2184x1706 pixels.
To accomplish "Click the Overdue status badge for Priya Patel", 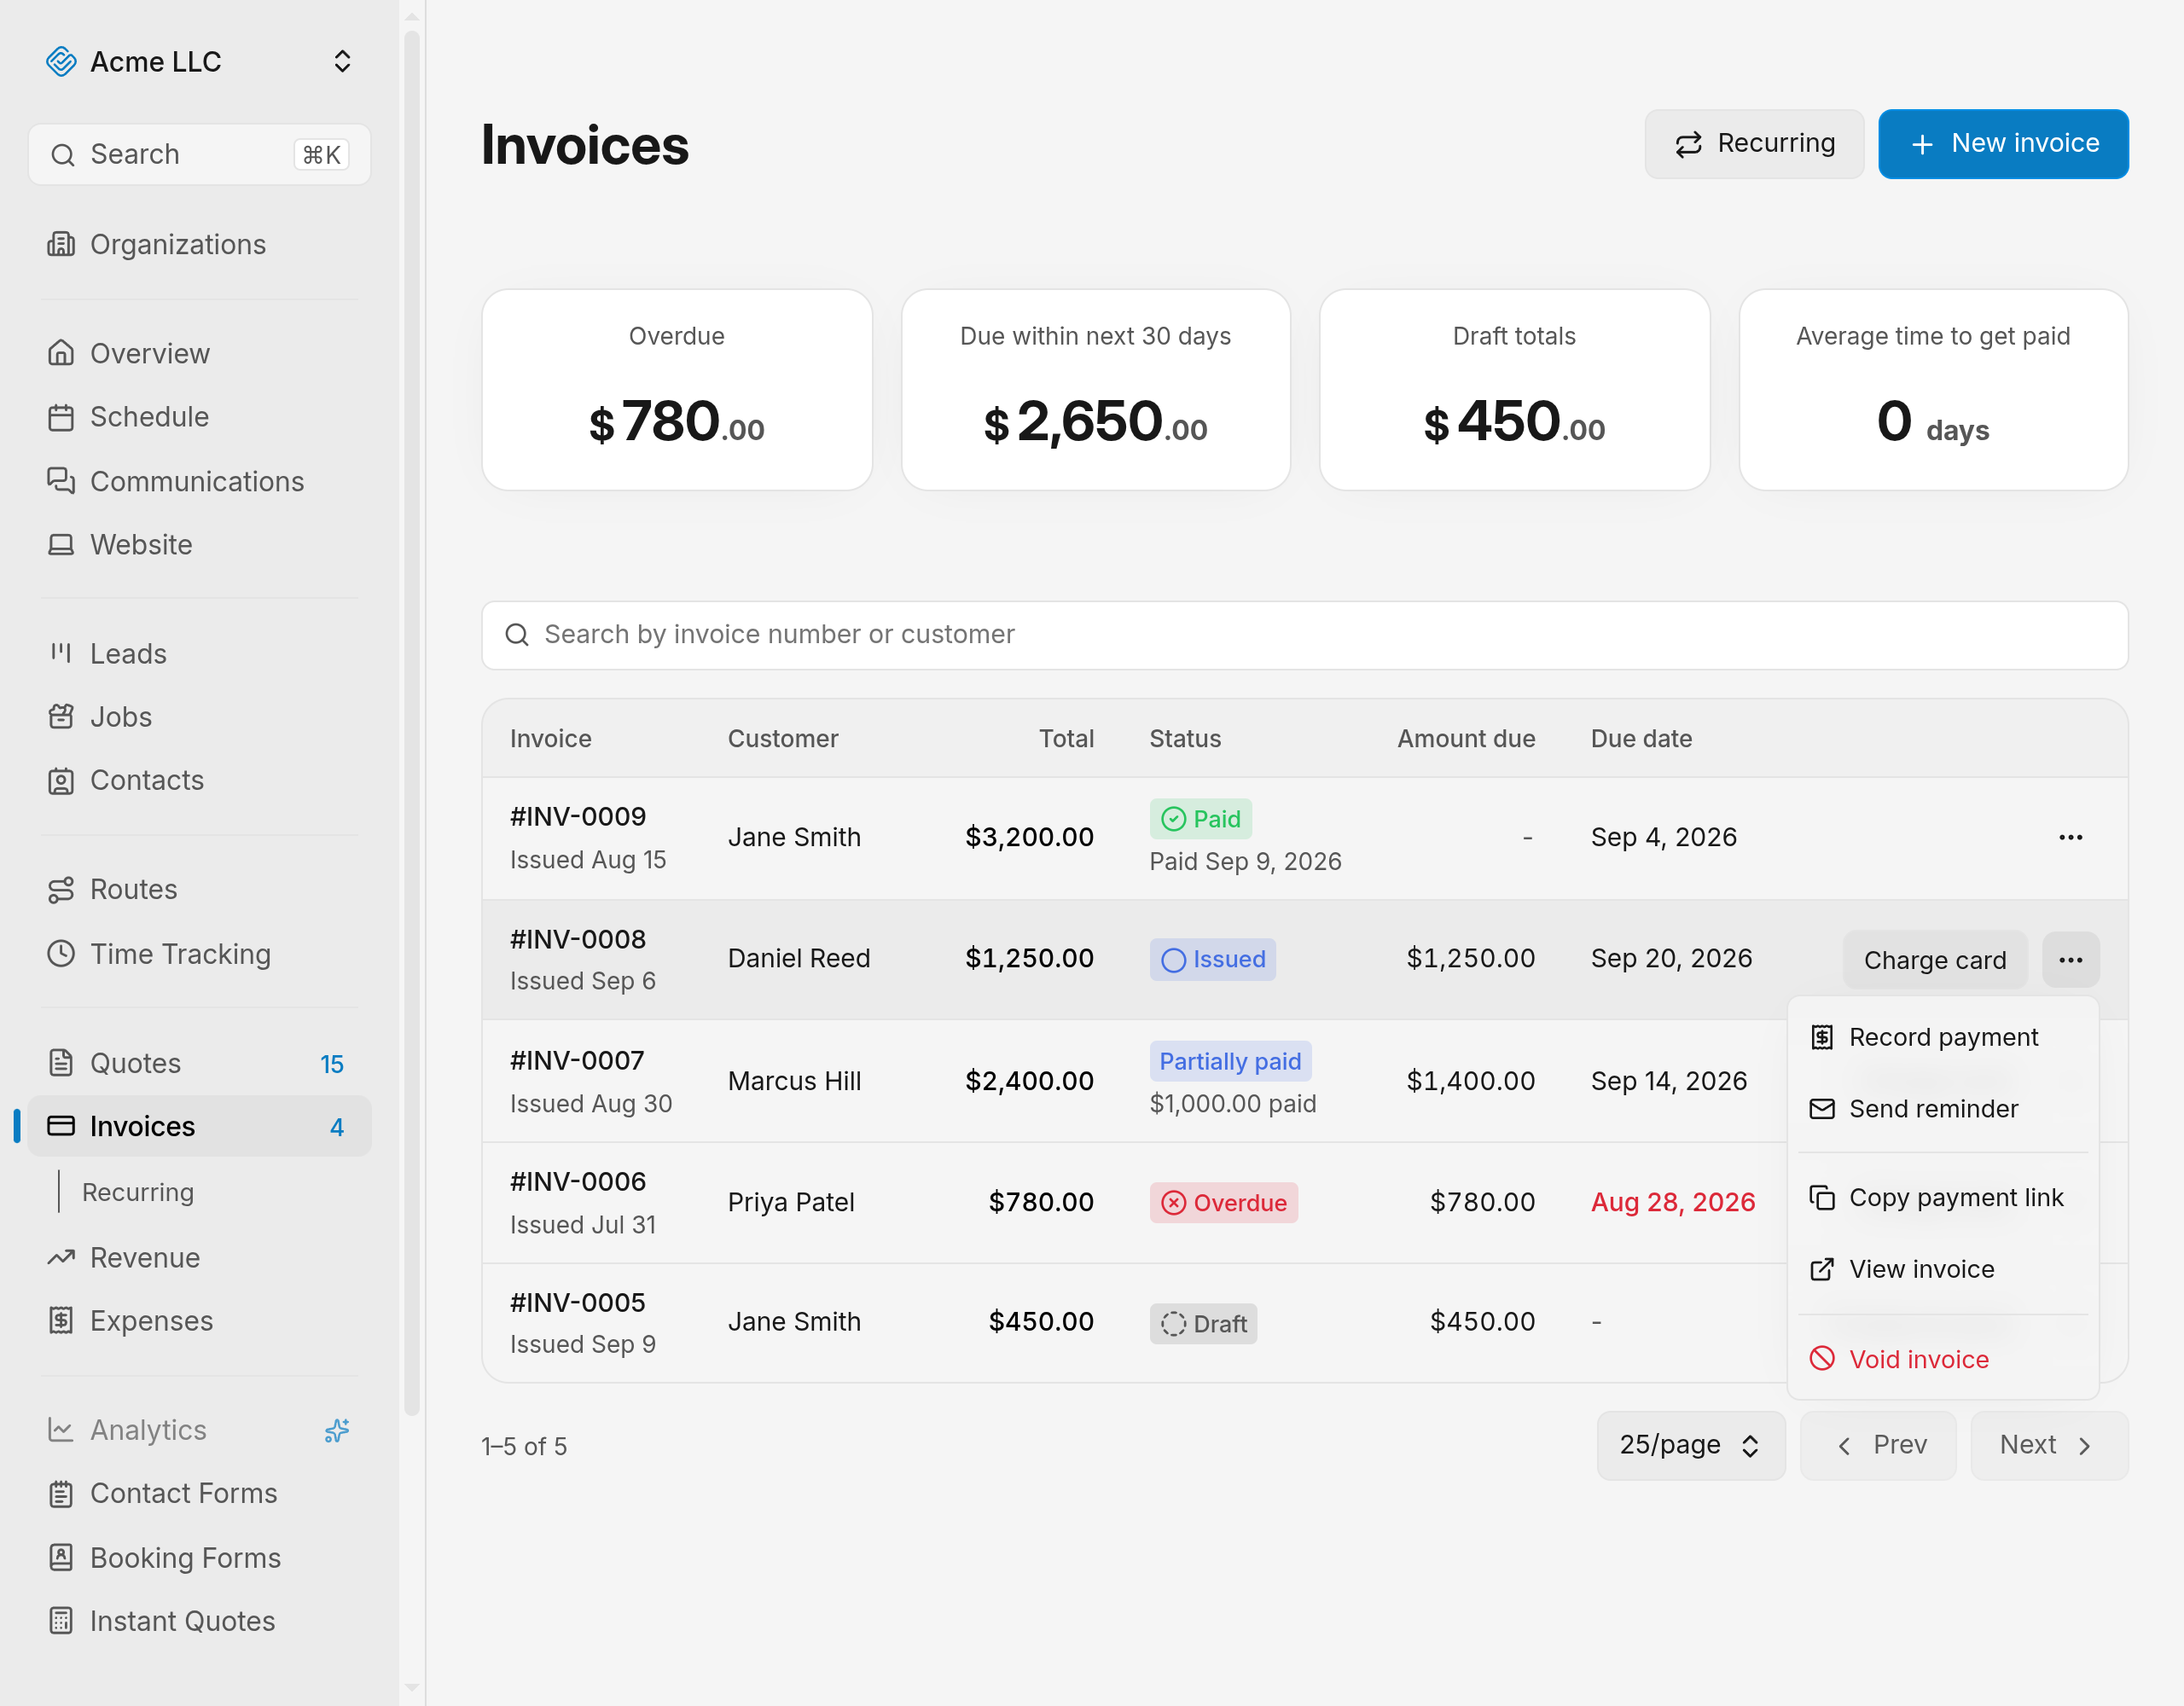I will coord(1223,1202).
